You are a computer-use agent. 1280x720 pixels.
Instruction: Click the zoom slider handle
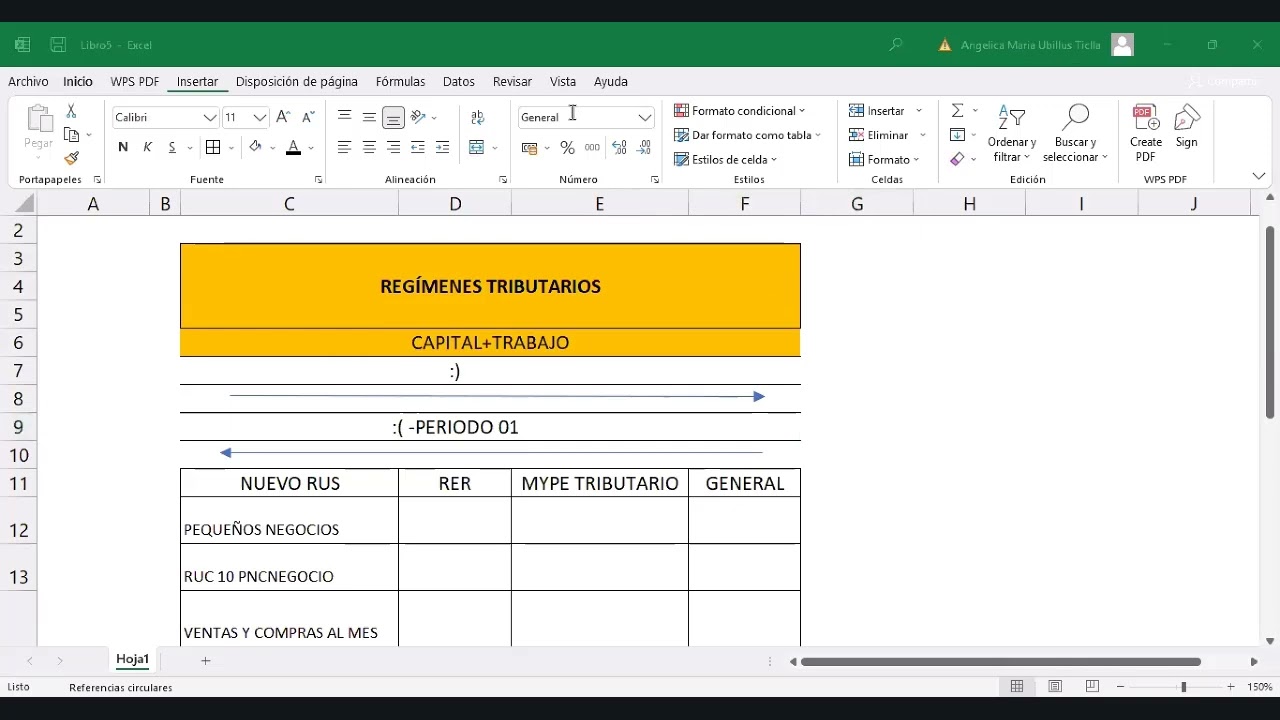pyautogui.click(x=1183, y=687)
